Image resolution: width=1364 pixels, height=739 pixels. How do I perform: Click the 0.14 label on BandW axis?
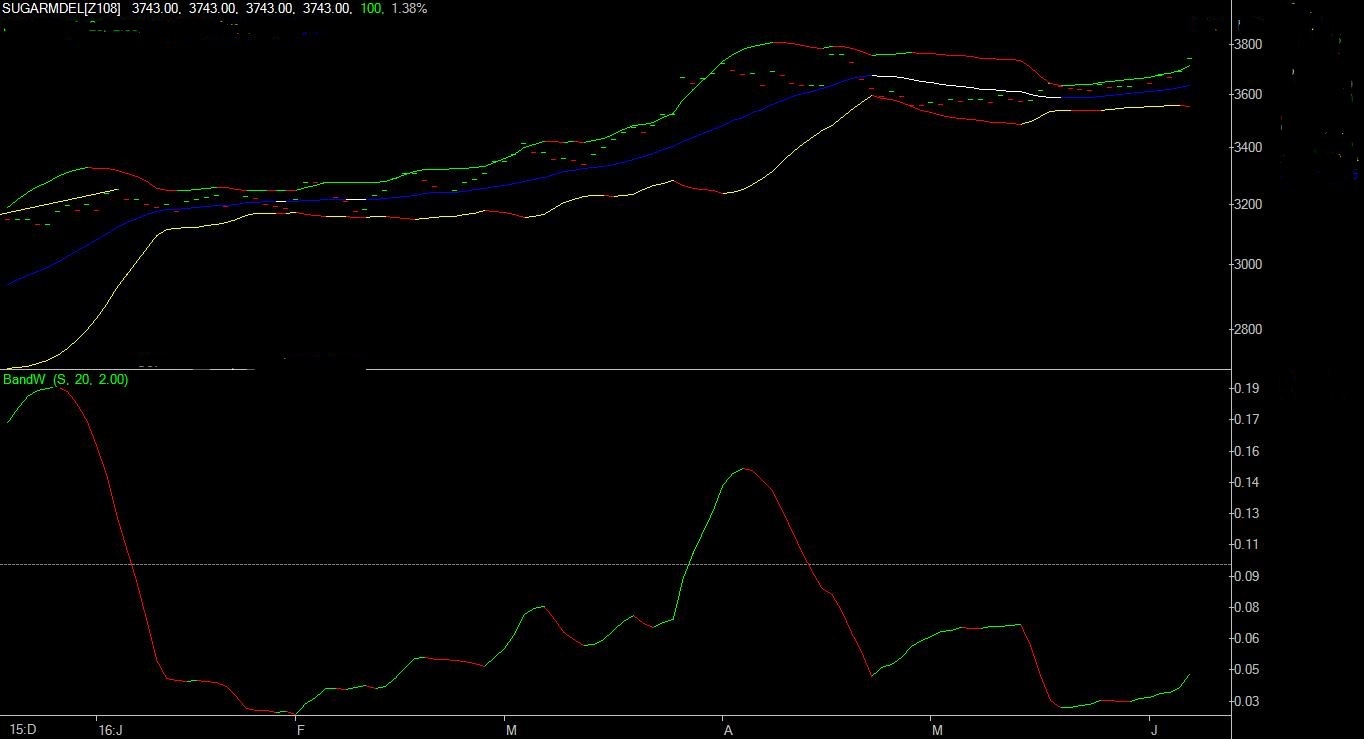point(1246,483)
